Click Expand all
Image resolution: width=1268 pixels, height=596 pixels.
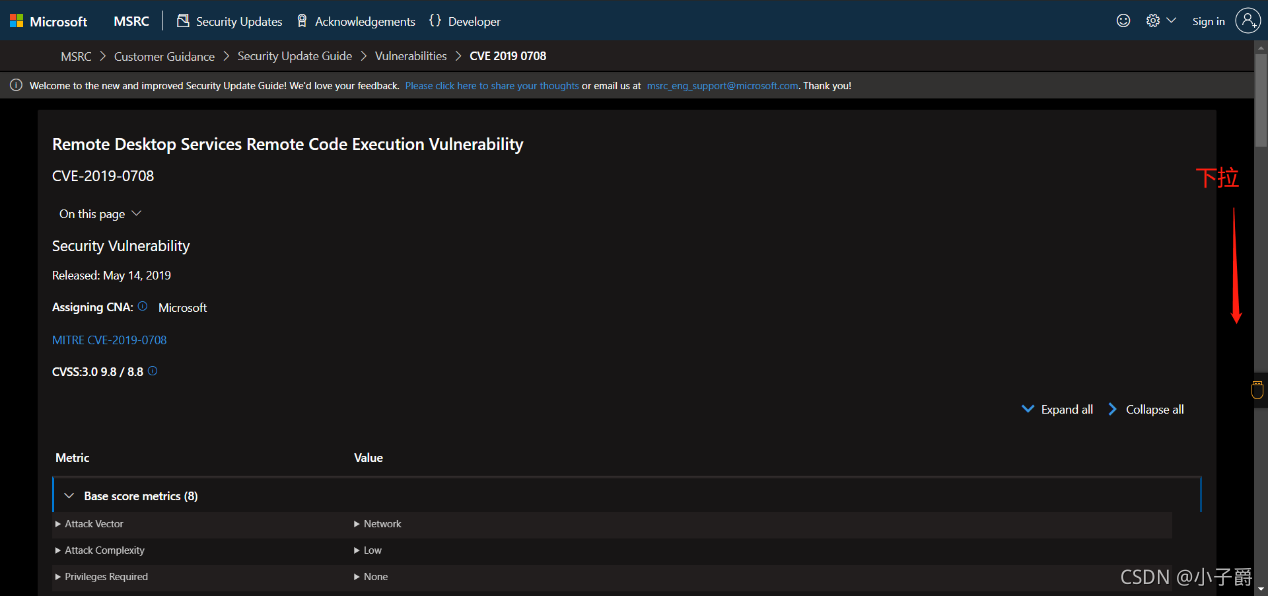point(1057,409)
